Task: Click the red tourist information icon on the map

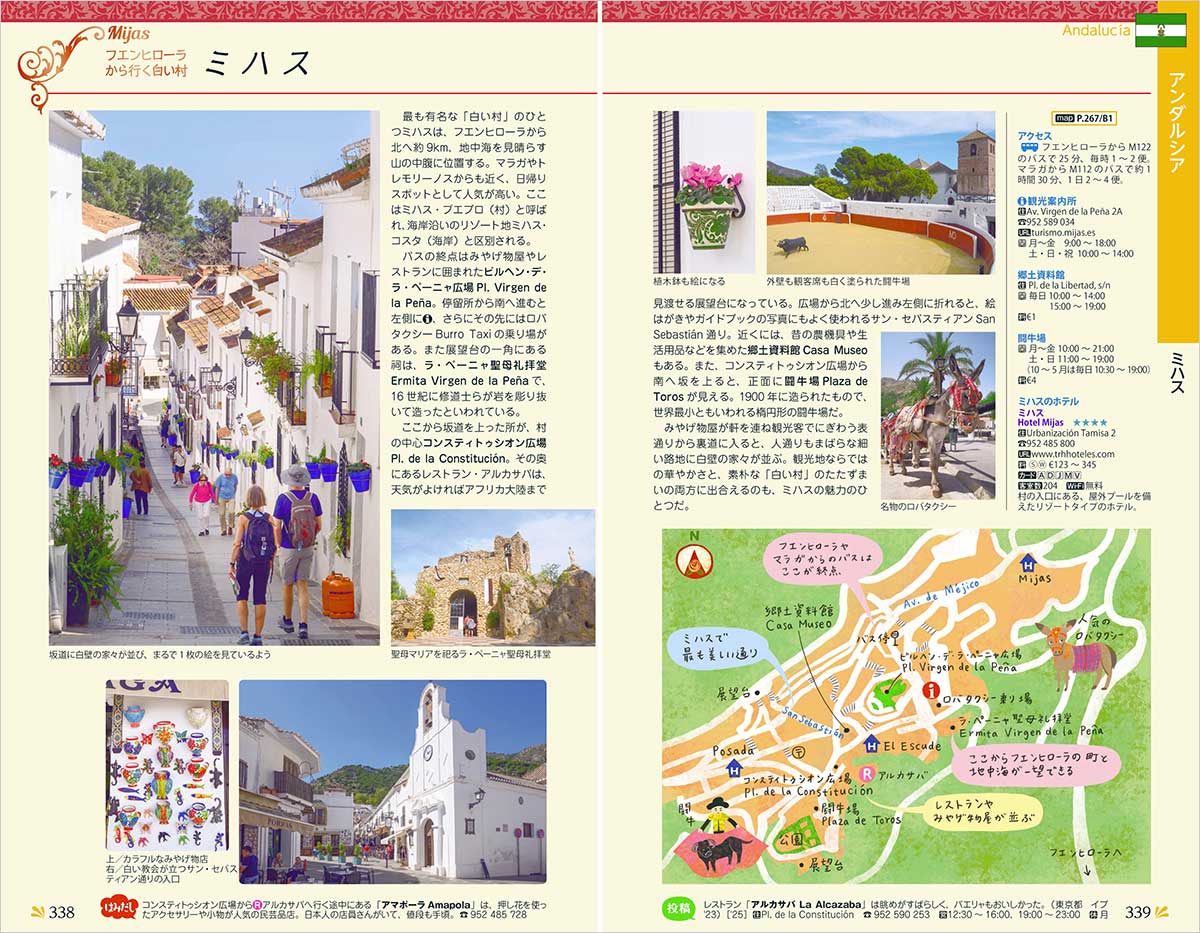Action: pos(932,690)
